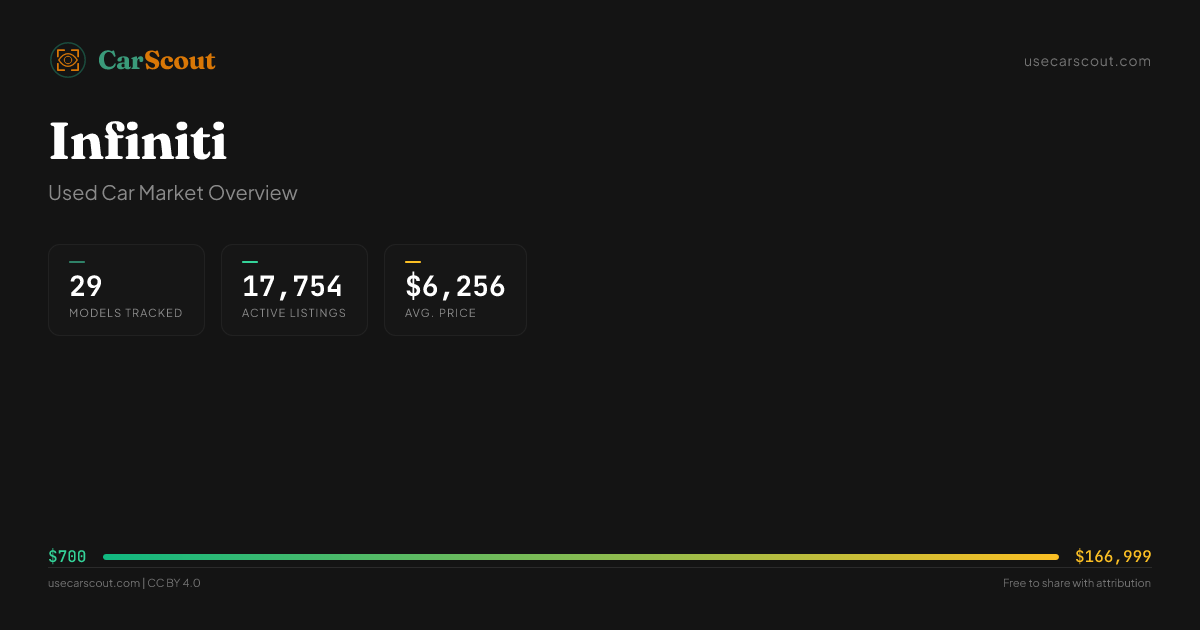Click the CarScout brand wordmark
1200x630 pixels.
coord(157,61)
